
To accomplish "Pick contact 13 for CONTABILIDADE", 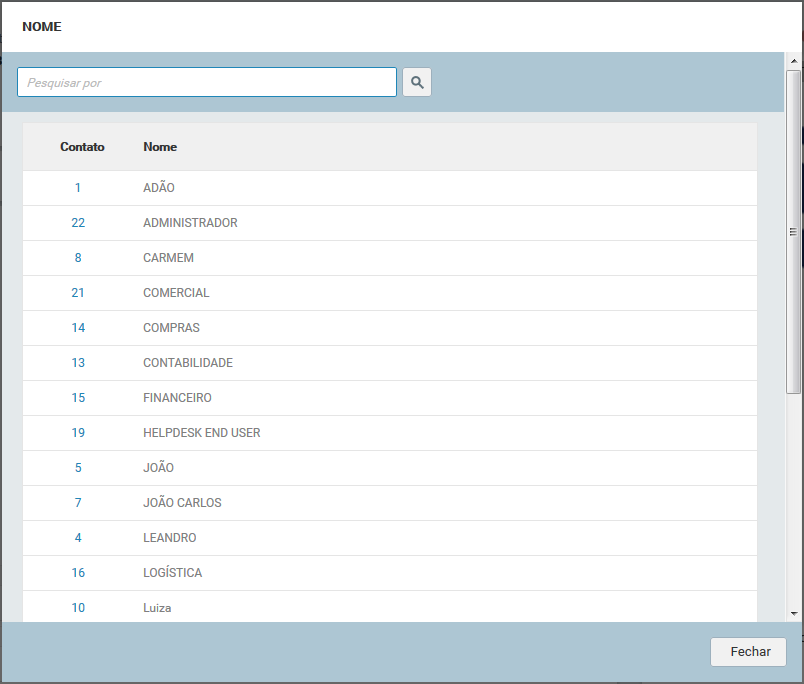I will pos(78,363).
